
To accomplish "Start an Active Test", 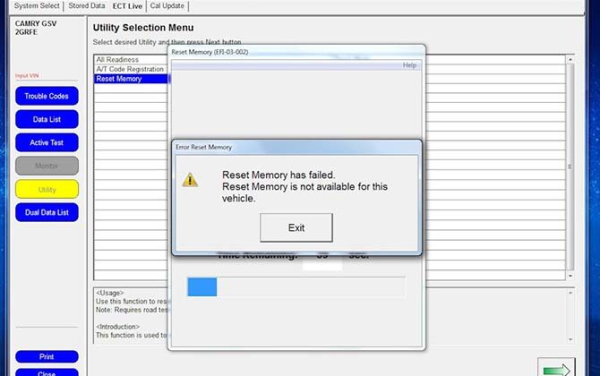I will point(47,143).
